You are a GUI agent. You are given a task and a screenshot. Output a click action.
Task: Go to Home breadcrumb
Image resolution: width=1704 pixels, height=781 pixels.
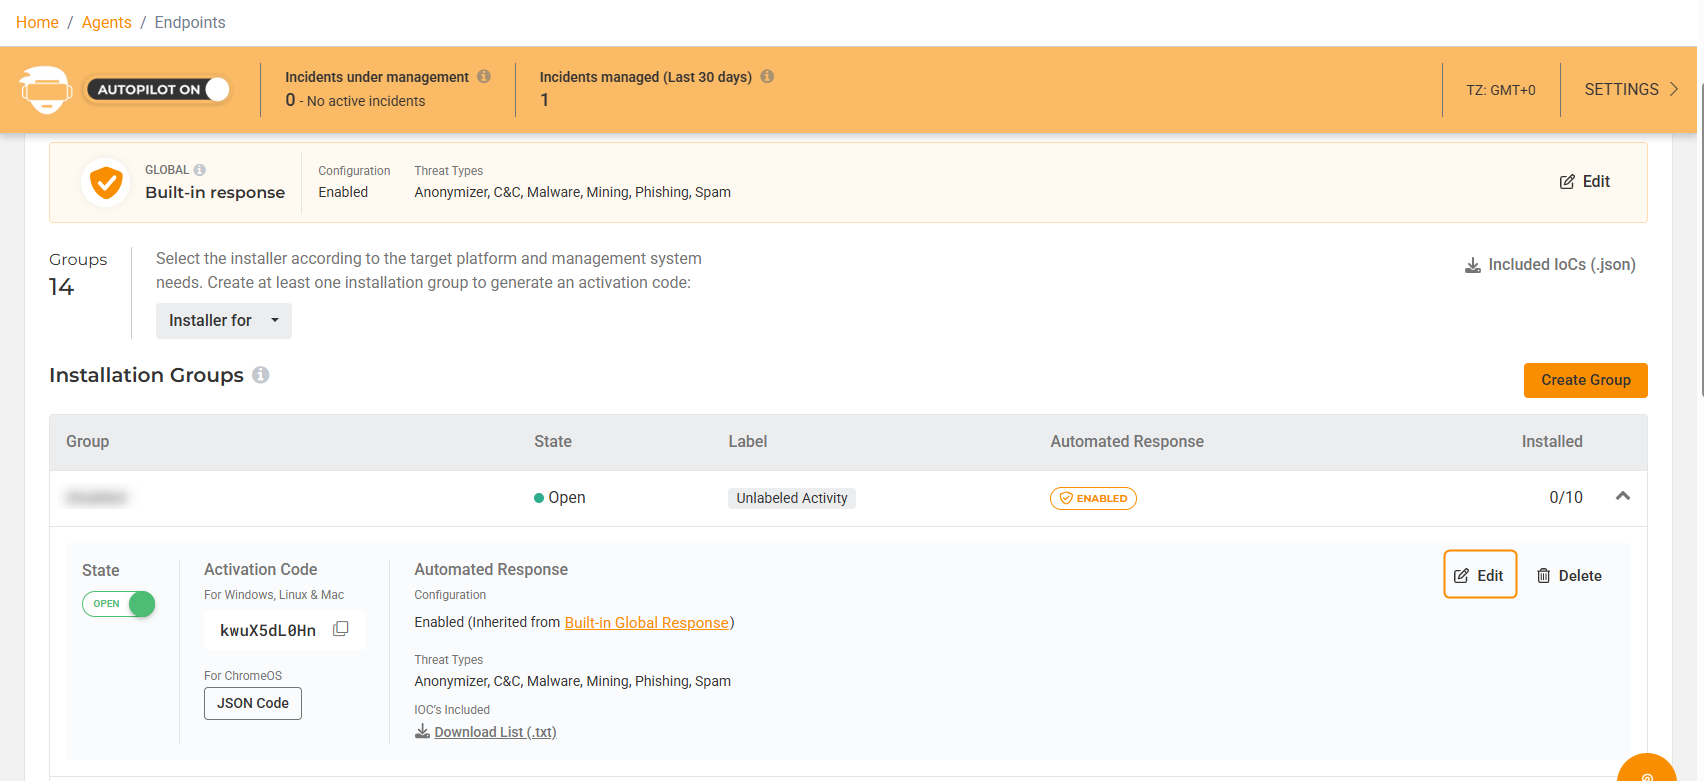[37, 22]
